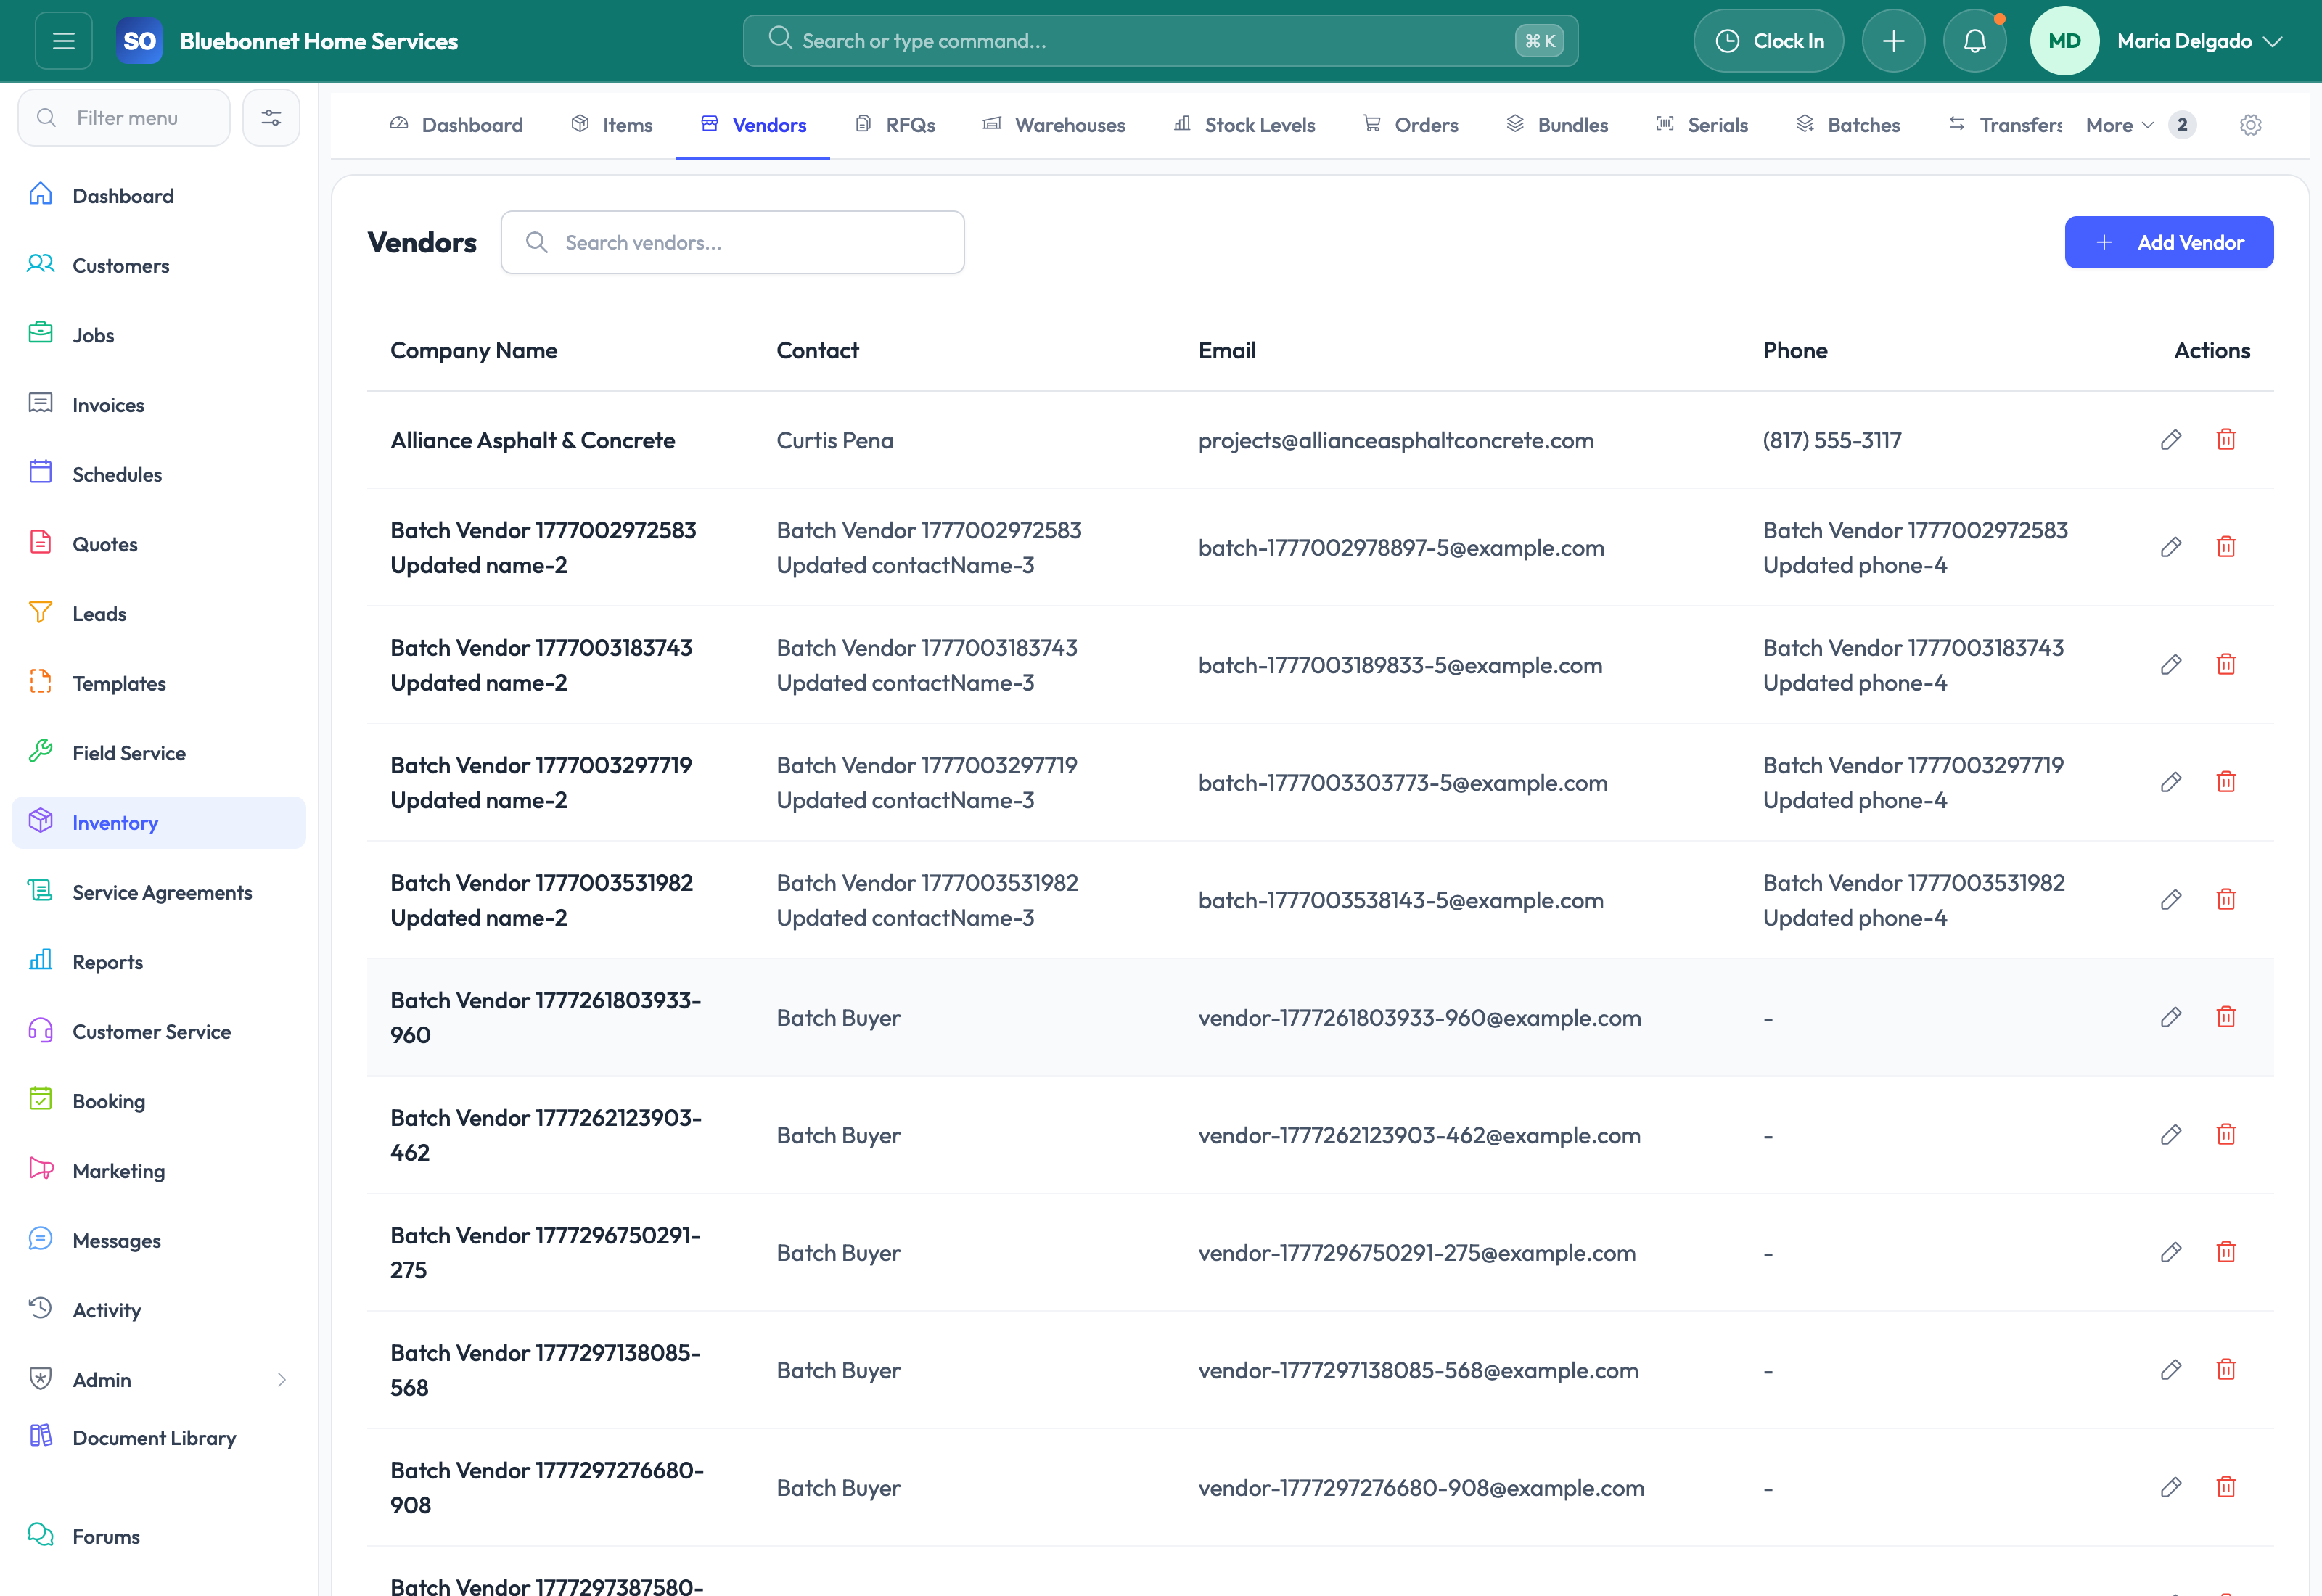Image resolution: width=2322 pixels, height=1596 pixels.
Task: Delete Batch Vendor 1777297276680-908 row
Action: click(x=2225, y=1487)
